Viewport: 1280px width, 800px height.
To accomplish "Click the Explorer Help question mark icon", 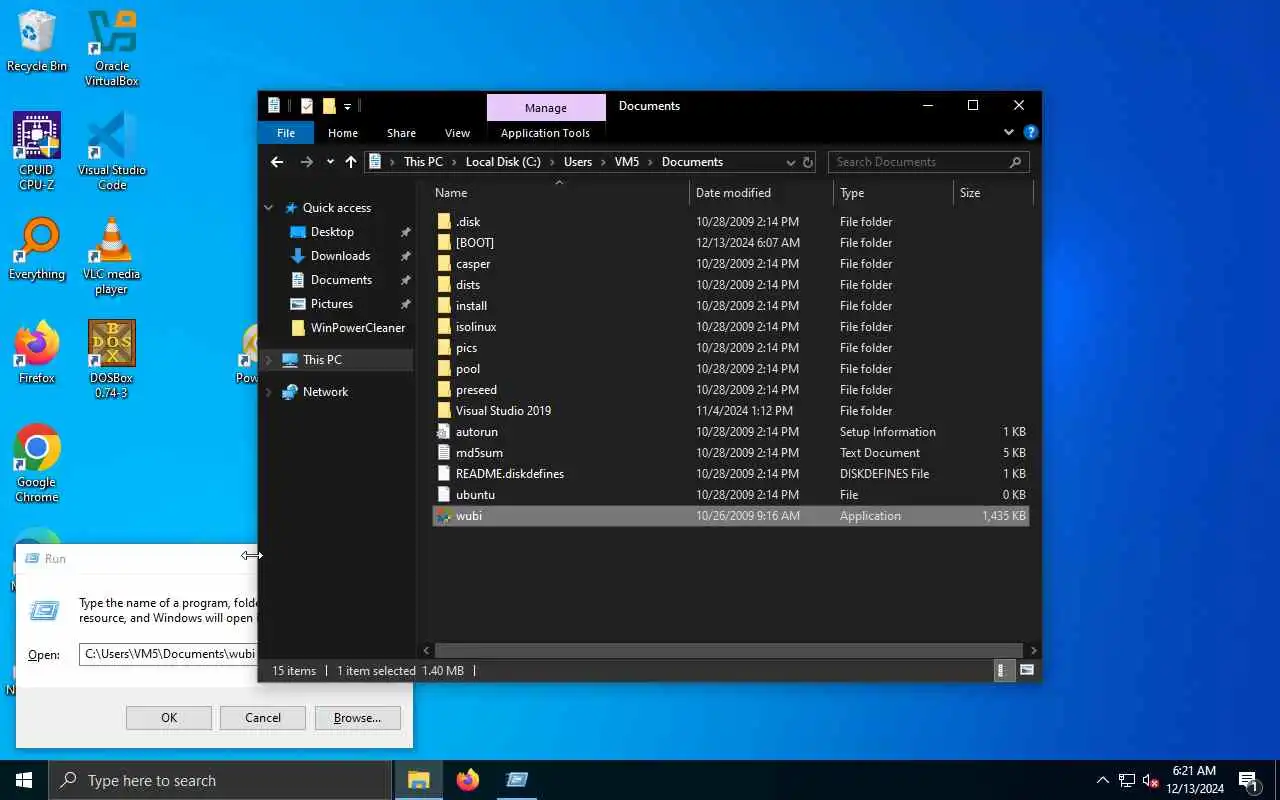I will click(1031, 132).
